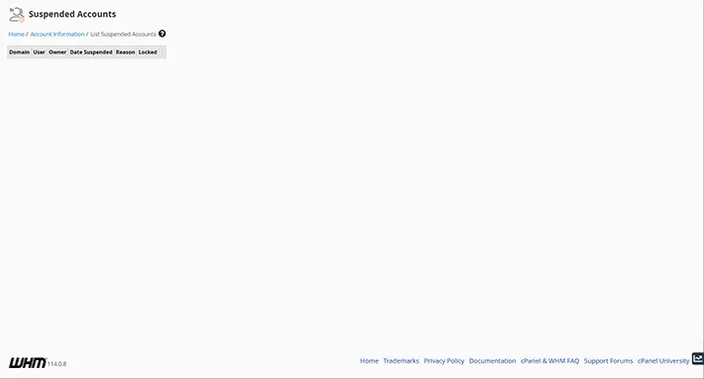Open the statistics chart icon at bottom right
The width and height of the screenshot is (704, 379).
[x=698, y=358]
